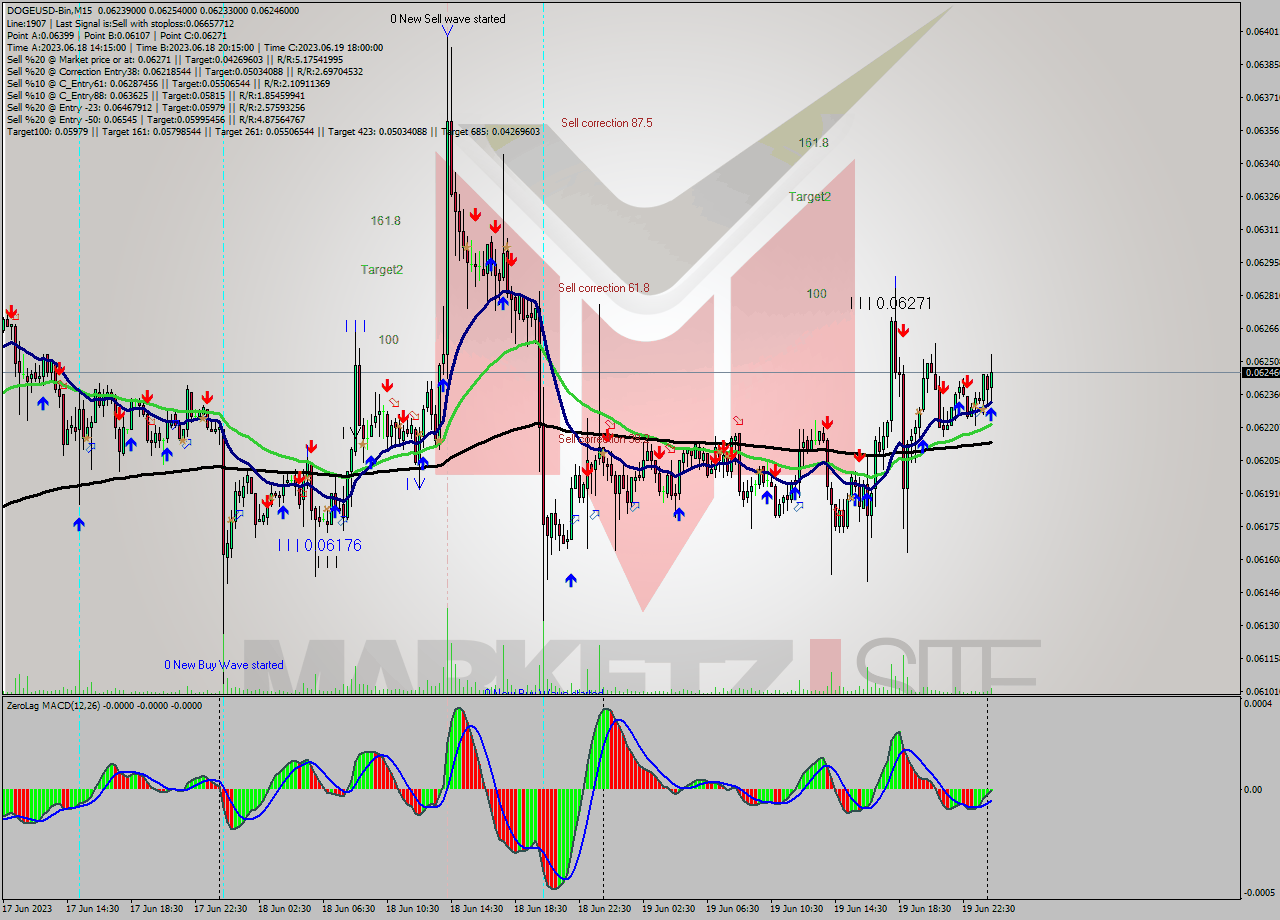Click the '17 Jun 18:30' time axis label

click(x=157, y=909)
